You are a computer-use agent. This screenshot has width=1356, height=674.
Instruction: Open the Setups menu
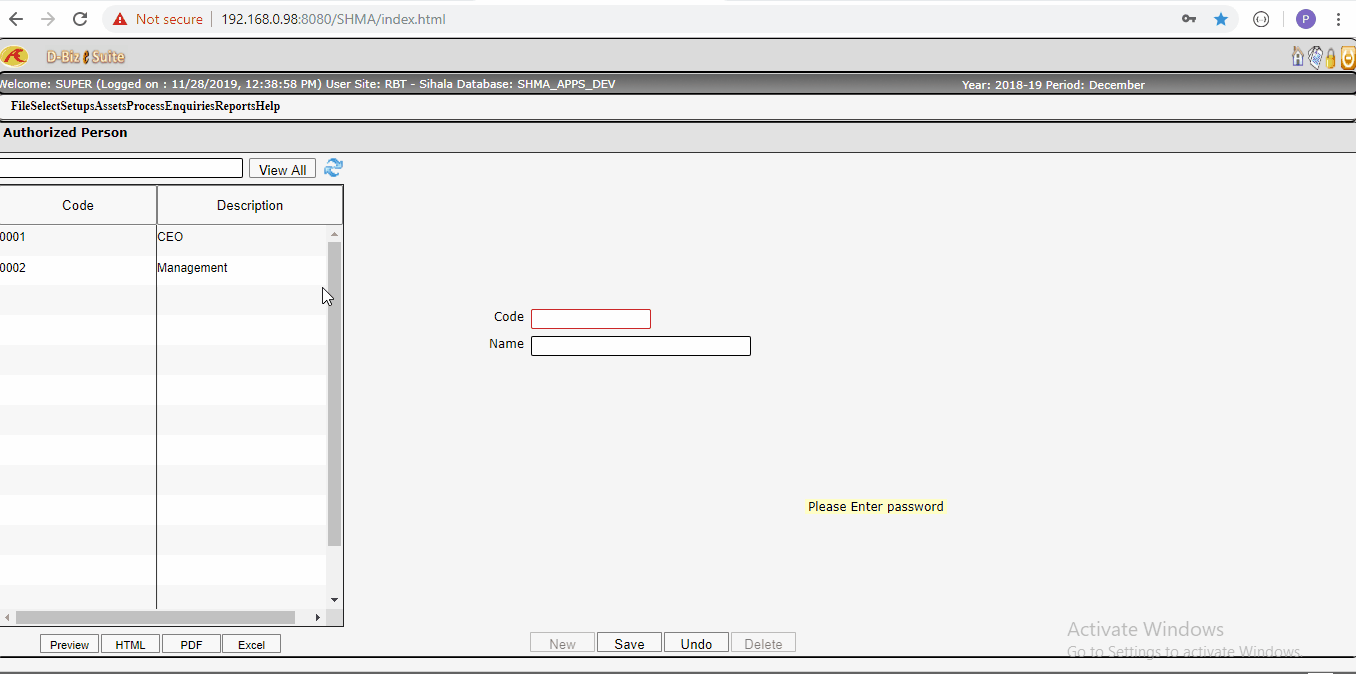point(78,105)
